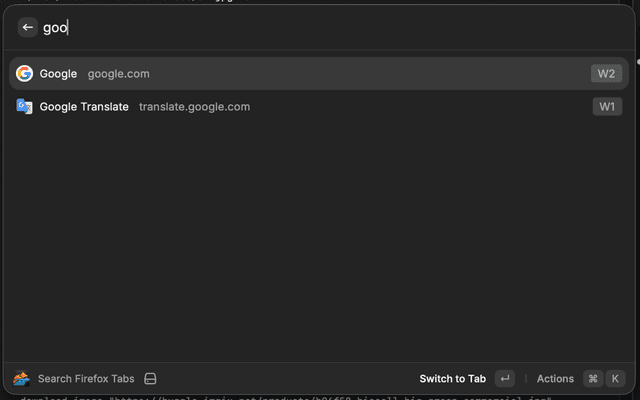
Task: Click the K key badge
Action: point(615,379)
